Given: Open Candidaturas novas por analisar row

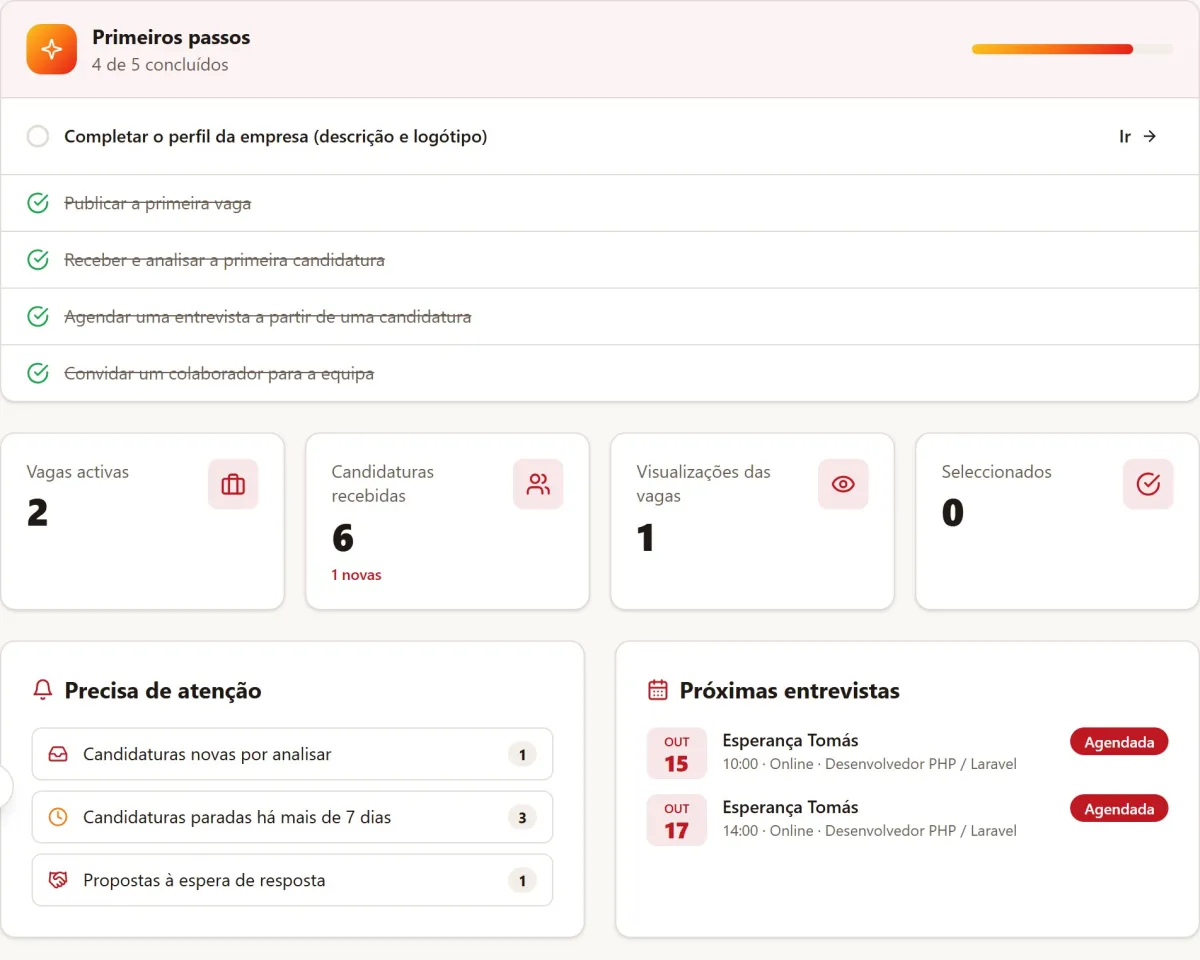Looking at the screenshot, I should pos(292,754).
